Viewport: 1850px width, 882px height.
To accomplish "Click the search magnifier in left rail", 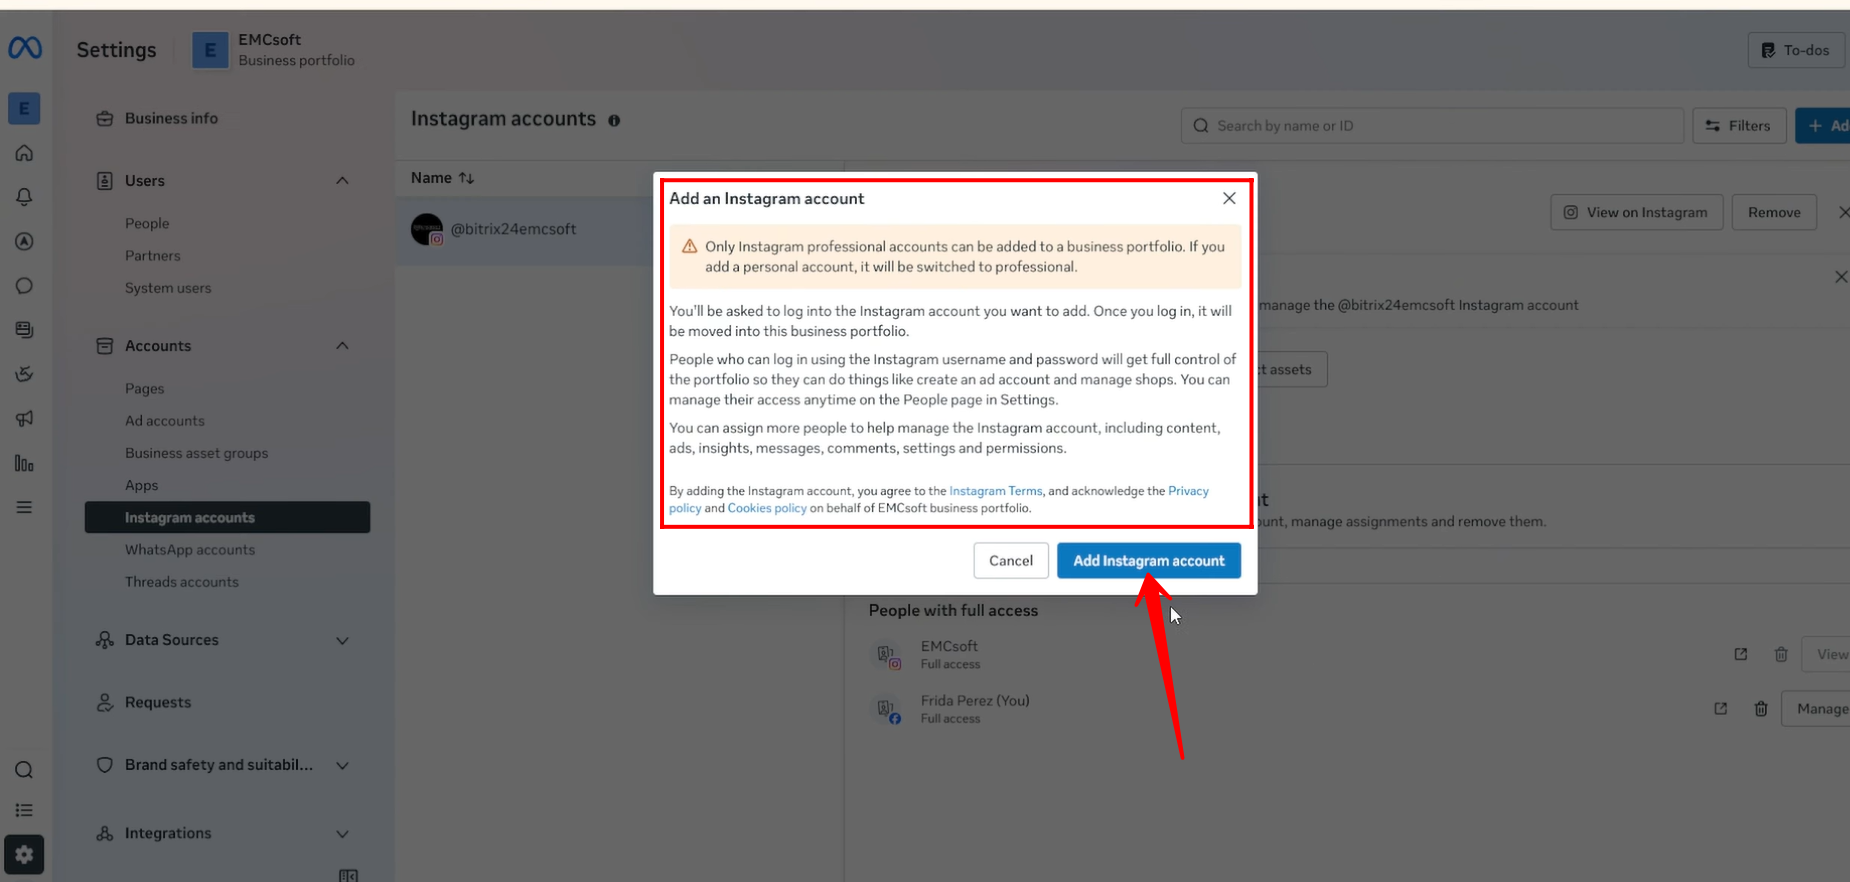I will point(24,770).
